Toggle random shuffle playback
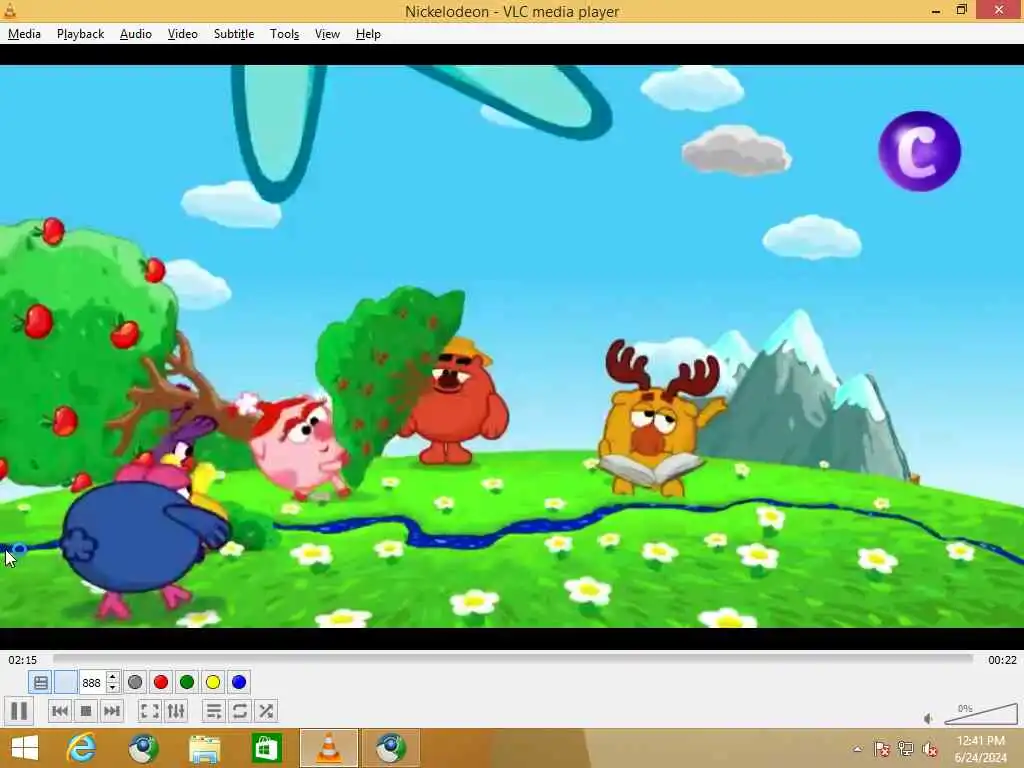 tap(266, 711)
